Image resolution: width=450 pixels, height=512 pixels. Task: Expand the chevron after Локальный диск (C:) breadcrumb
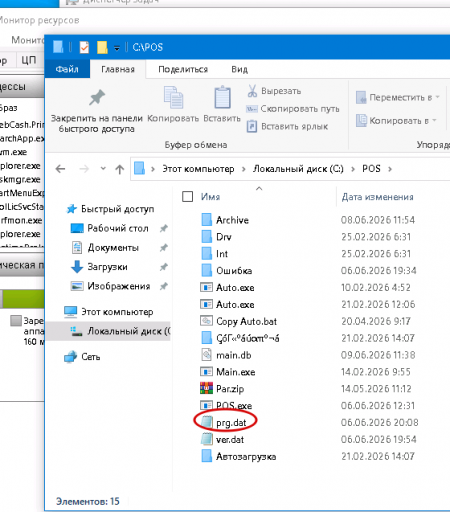[353, 169]
